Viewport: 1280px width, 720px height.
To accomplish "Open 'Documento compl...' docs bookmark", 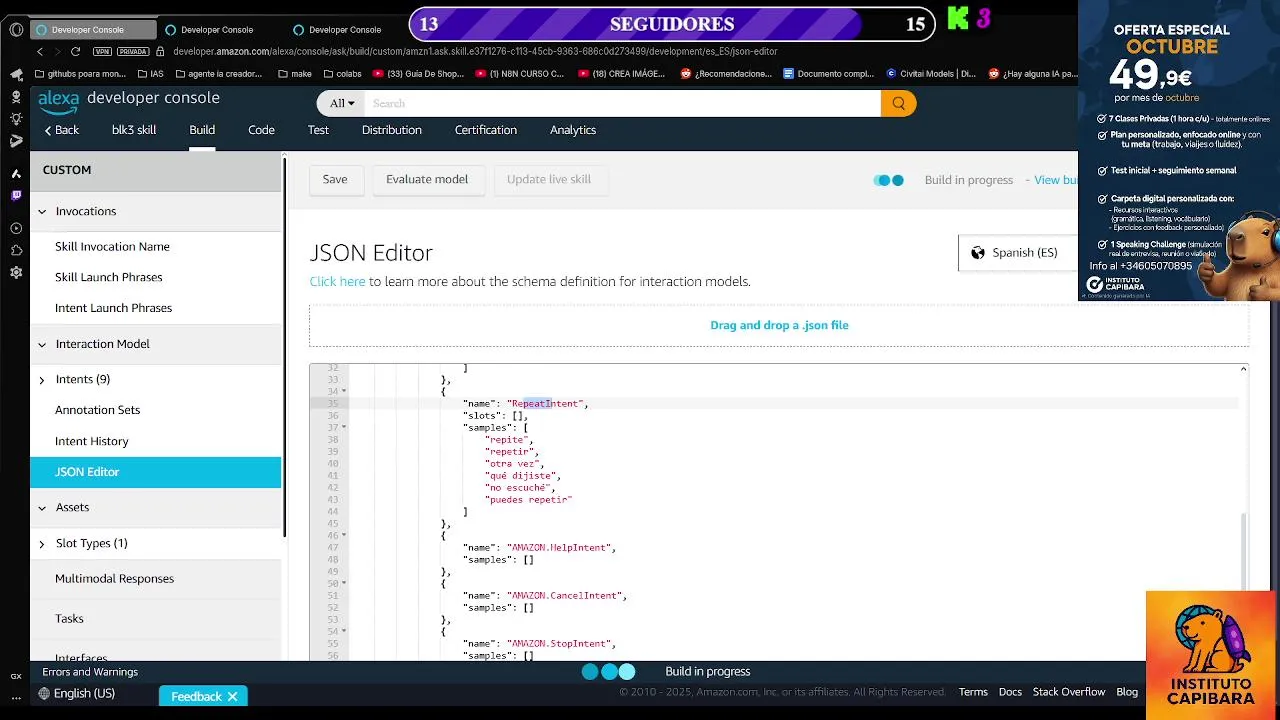I will (828, 74).
